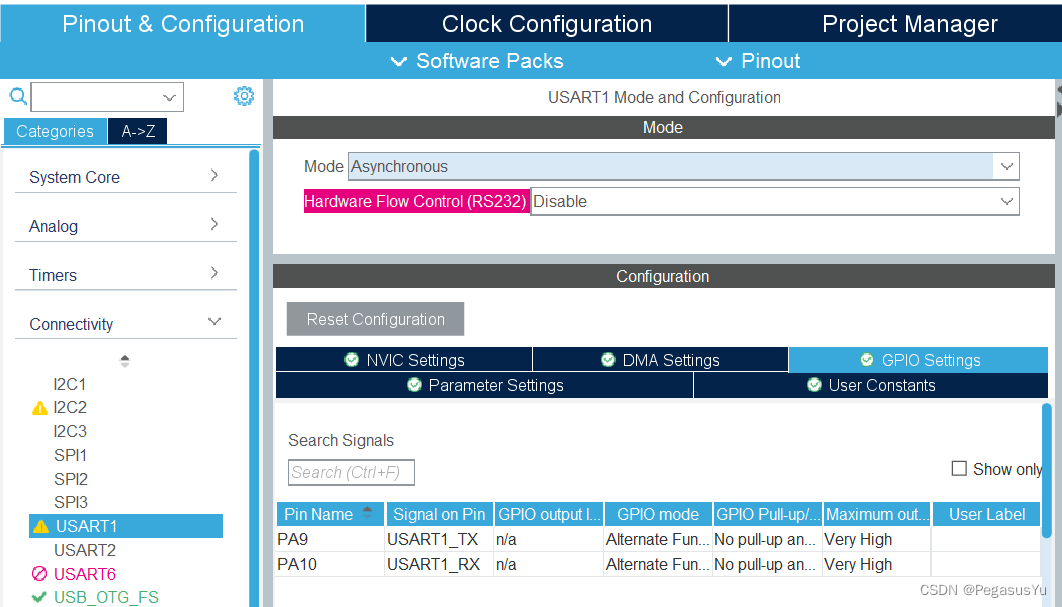Screen dimensions: 1062x607
Task: Select the A->Z tab
Action: click(x=137, y=131)
